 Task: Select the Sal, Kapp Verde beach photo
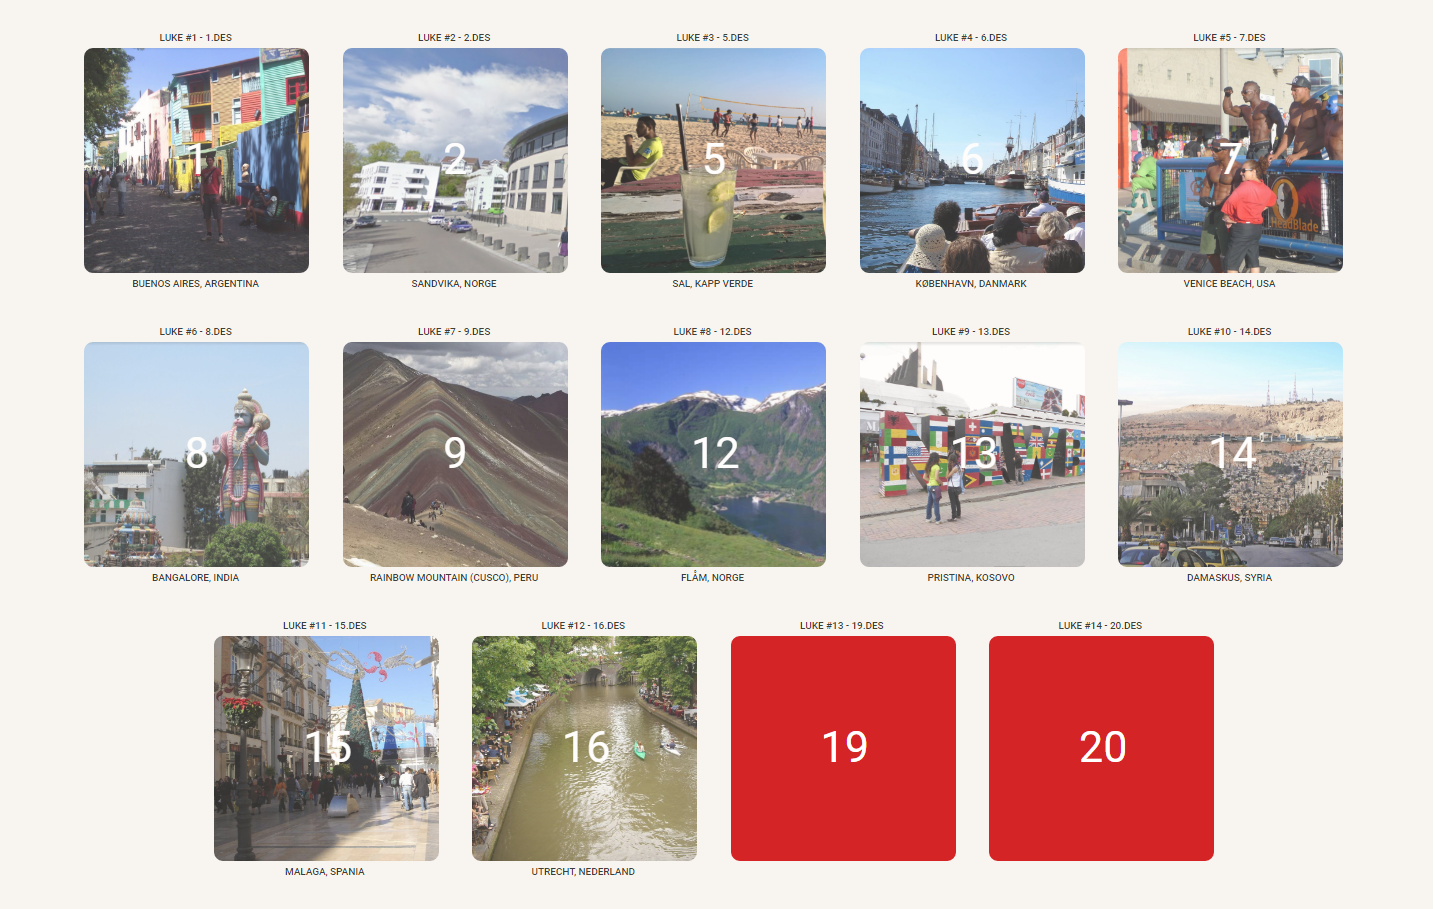713,160
